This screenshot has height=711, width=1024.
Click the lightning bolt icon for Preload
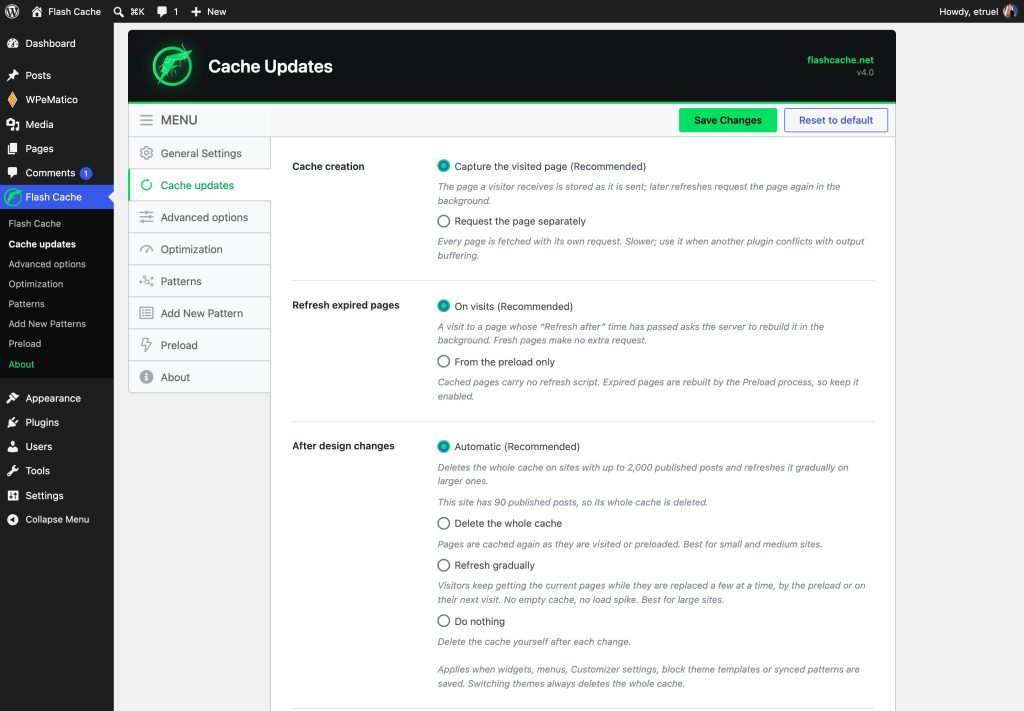(x=146, y=345)
